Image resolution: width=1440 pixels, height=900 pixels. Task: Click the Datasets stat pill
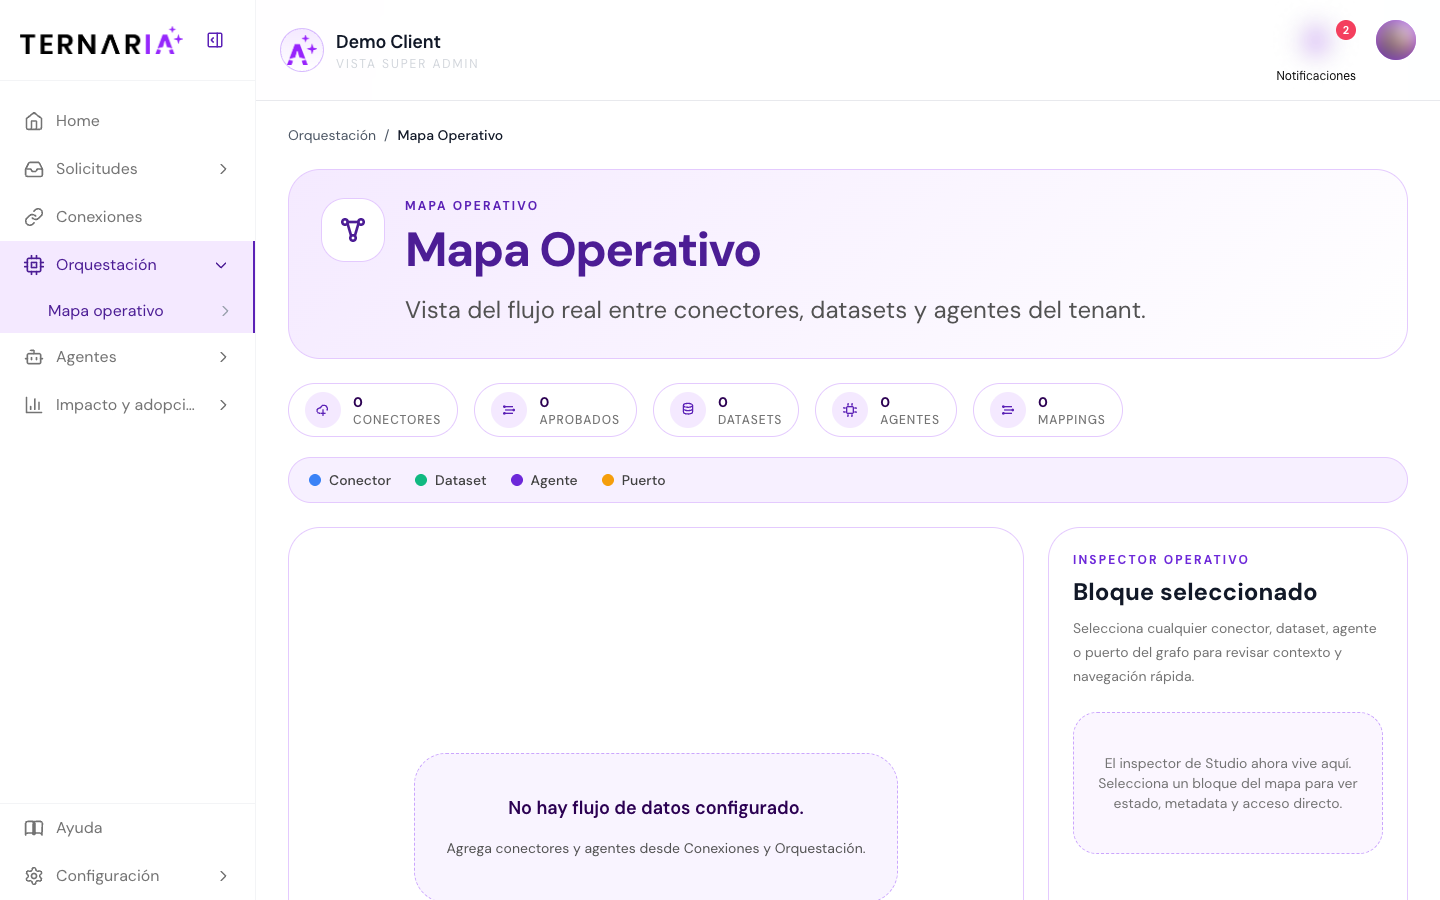(x=726, y=410)
